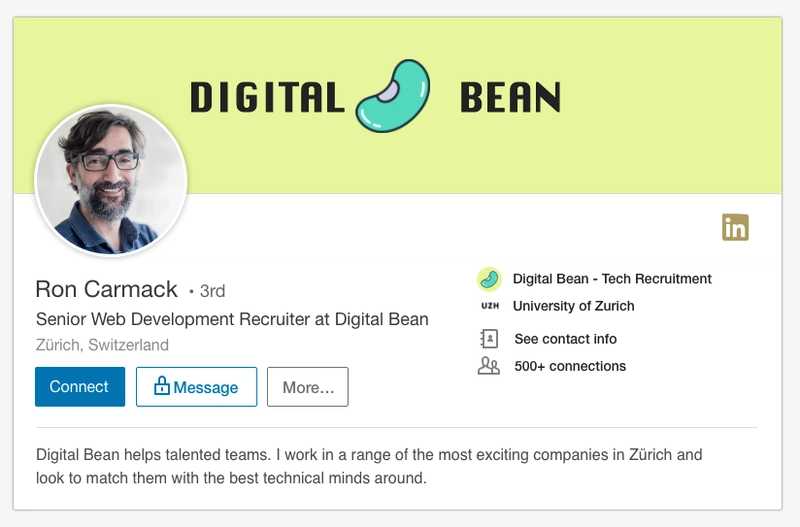The height and width of the screenshot is (527, 800).
Task: Click the DIGITAL BEAN banner text
Action: [376, 97]
